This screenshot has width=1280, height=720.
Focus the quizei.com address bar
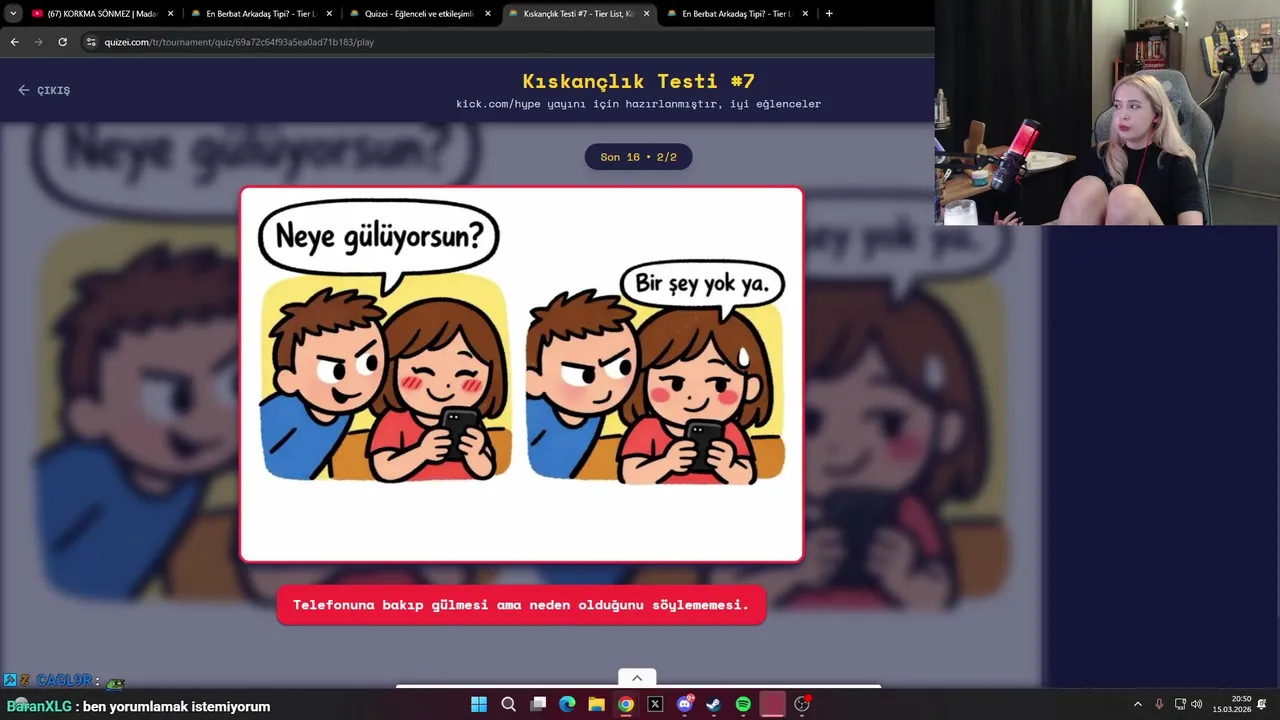(500, 42)
